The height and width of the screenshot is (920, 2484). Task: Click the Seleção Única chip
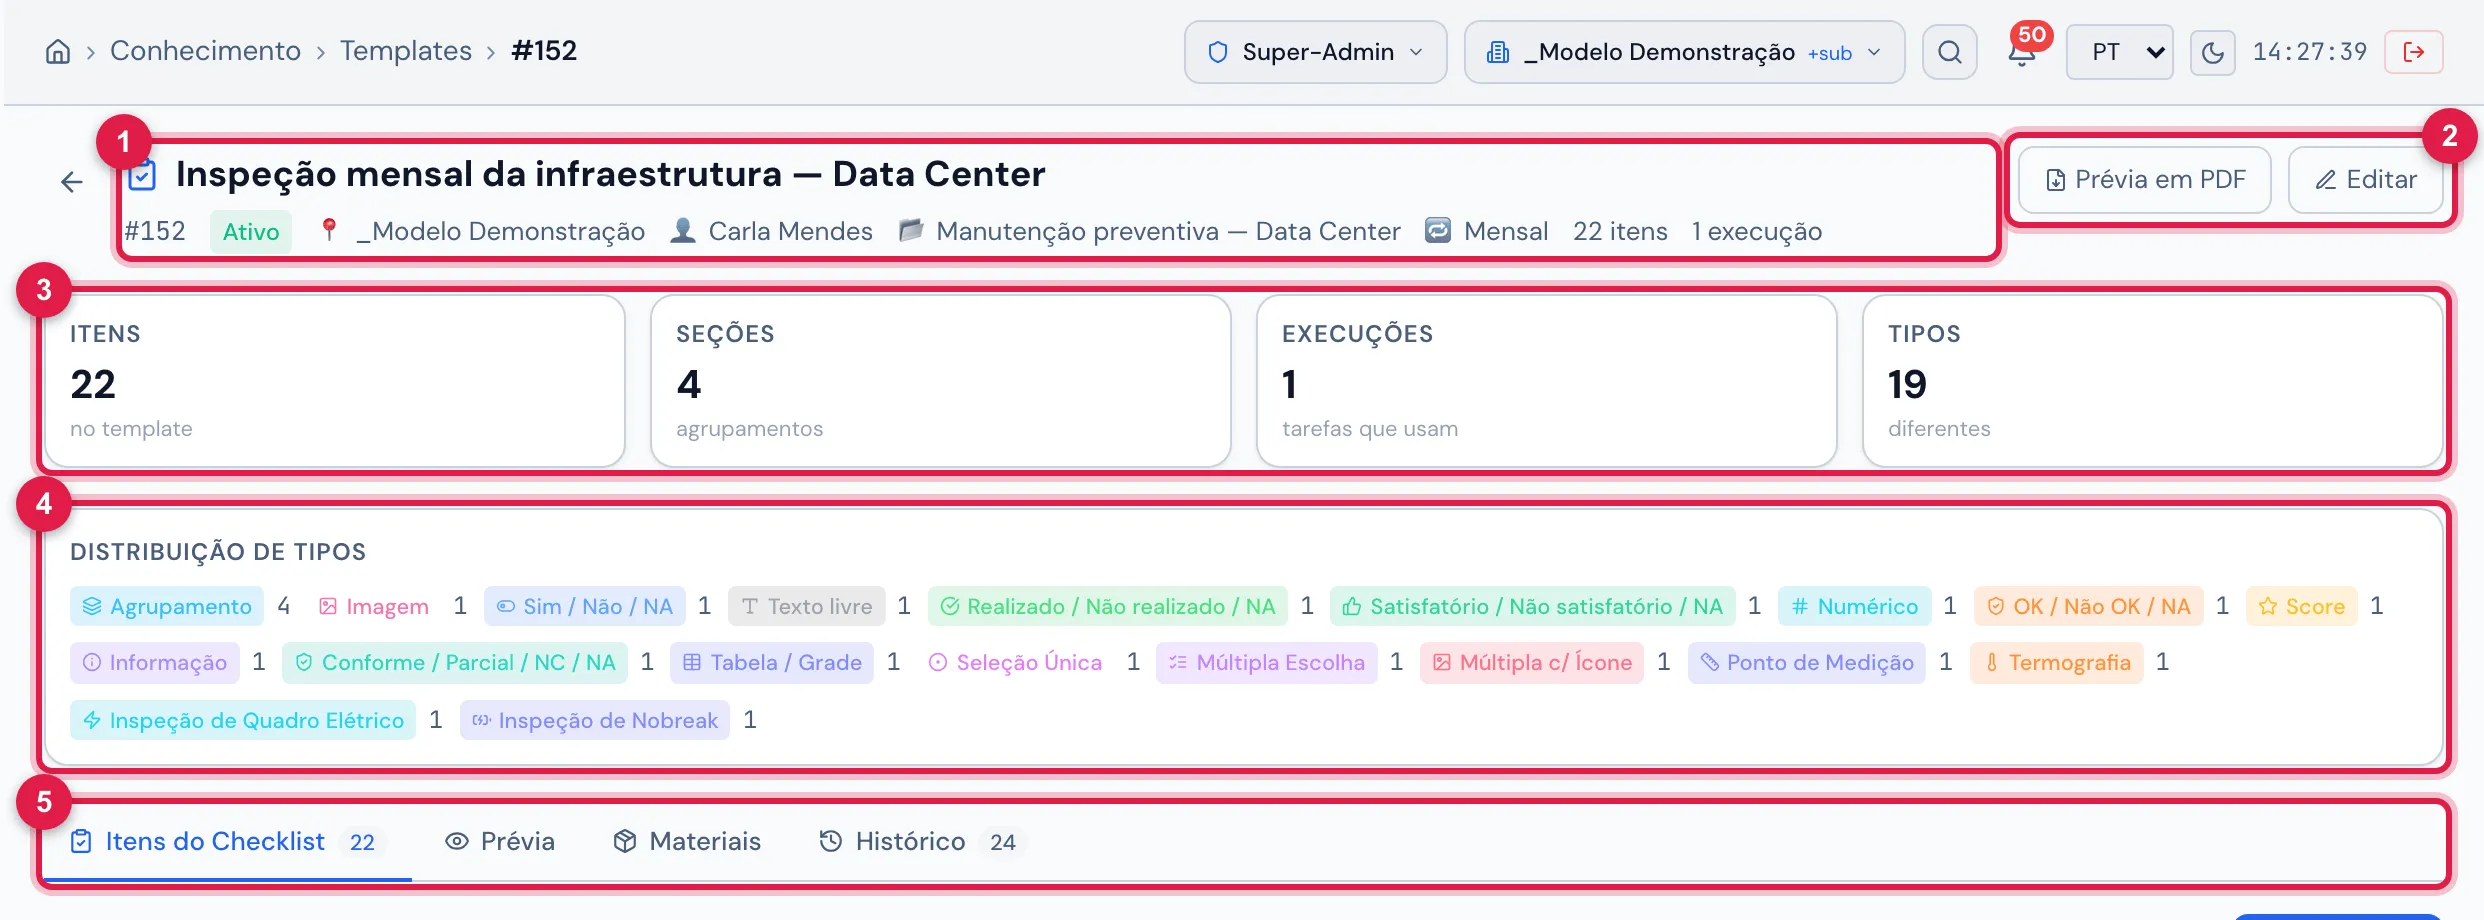tap(1016, 663)
